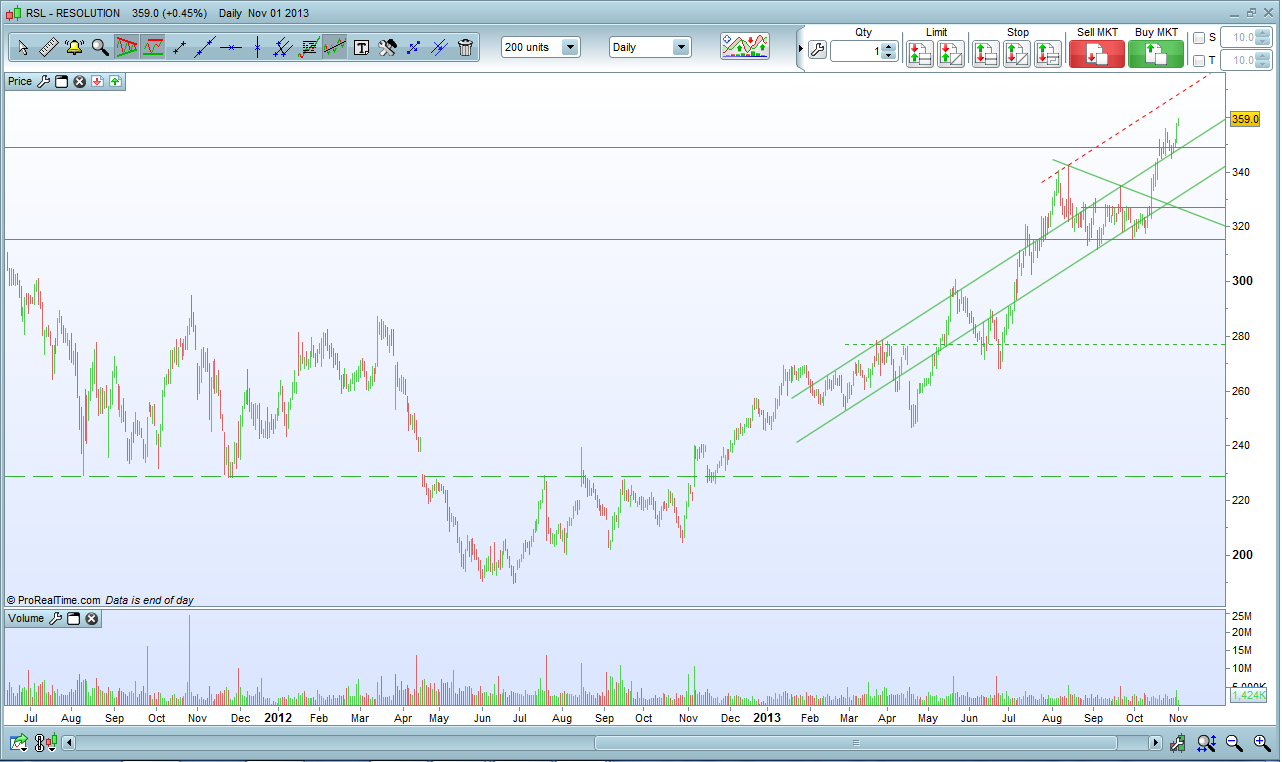Activate the magnifying glass zoom tool
The height and width of the screenshot is (762, 1282).
tap(100, 47)
